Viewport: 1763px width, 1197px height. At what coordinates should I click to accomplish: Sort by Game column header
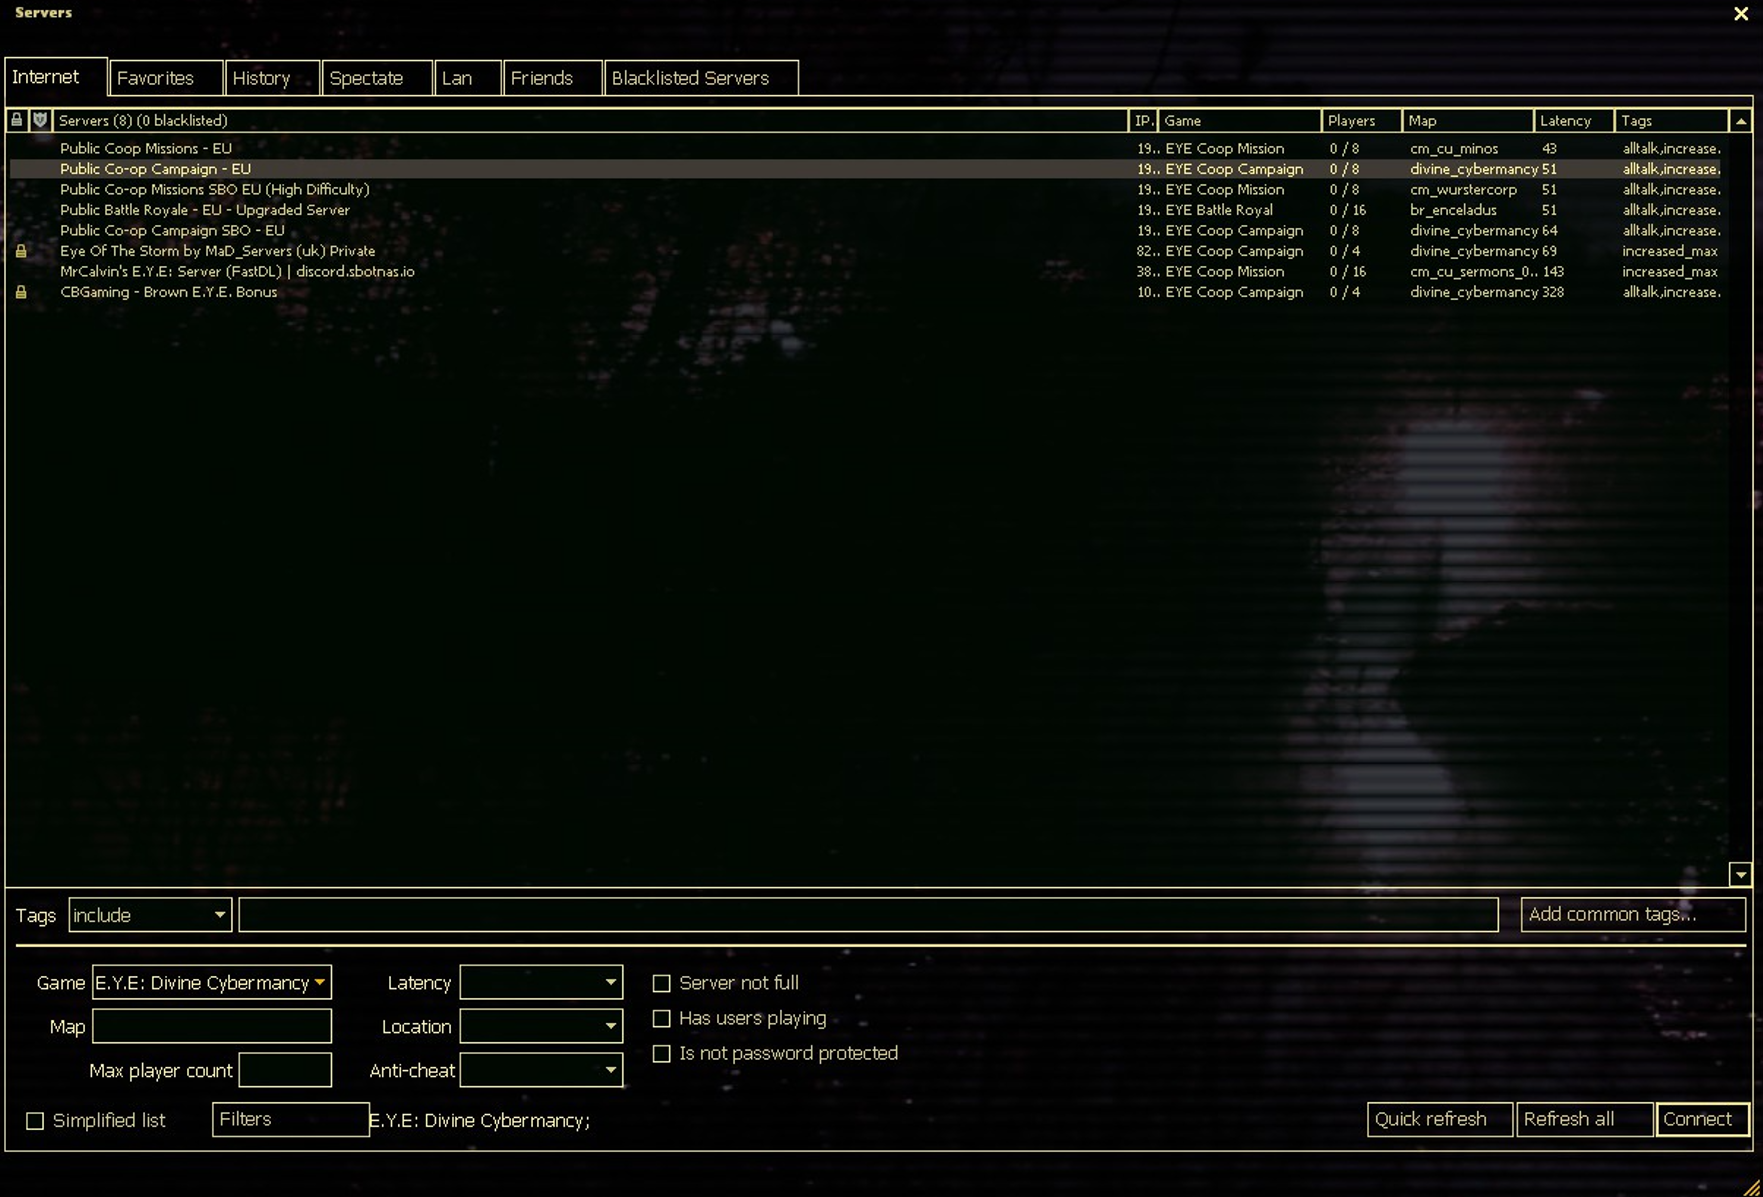1239,120
